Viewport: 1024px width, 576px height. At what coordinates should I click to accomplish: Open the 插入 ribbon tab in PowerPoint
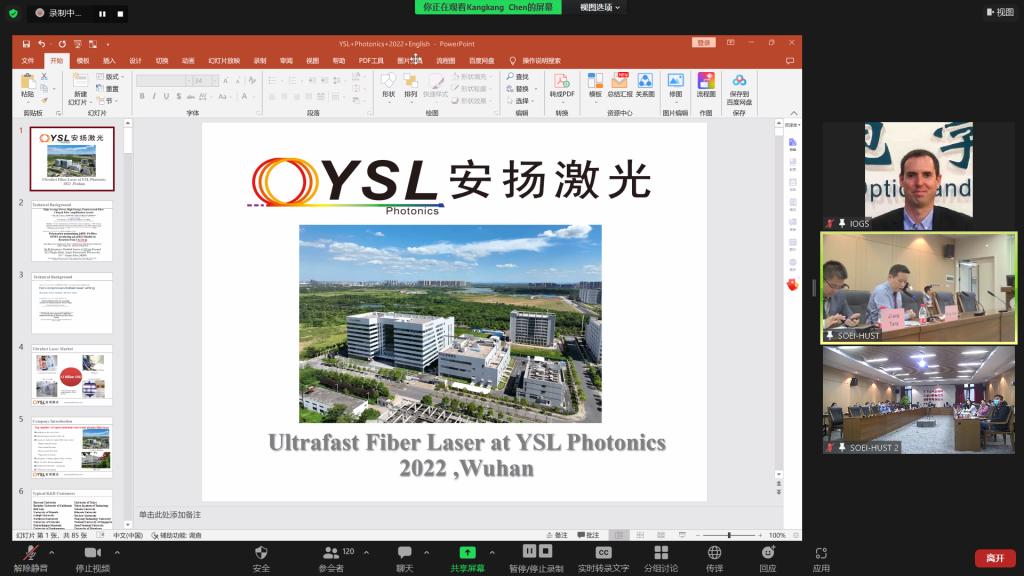pyautogui.click(x=109, y=60)
